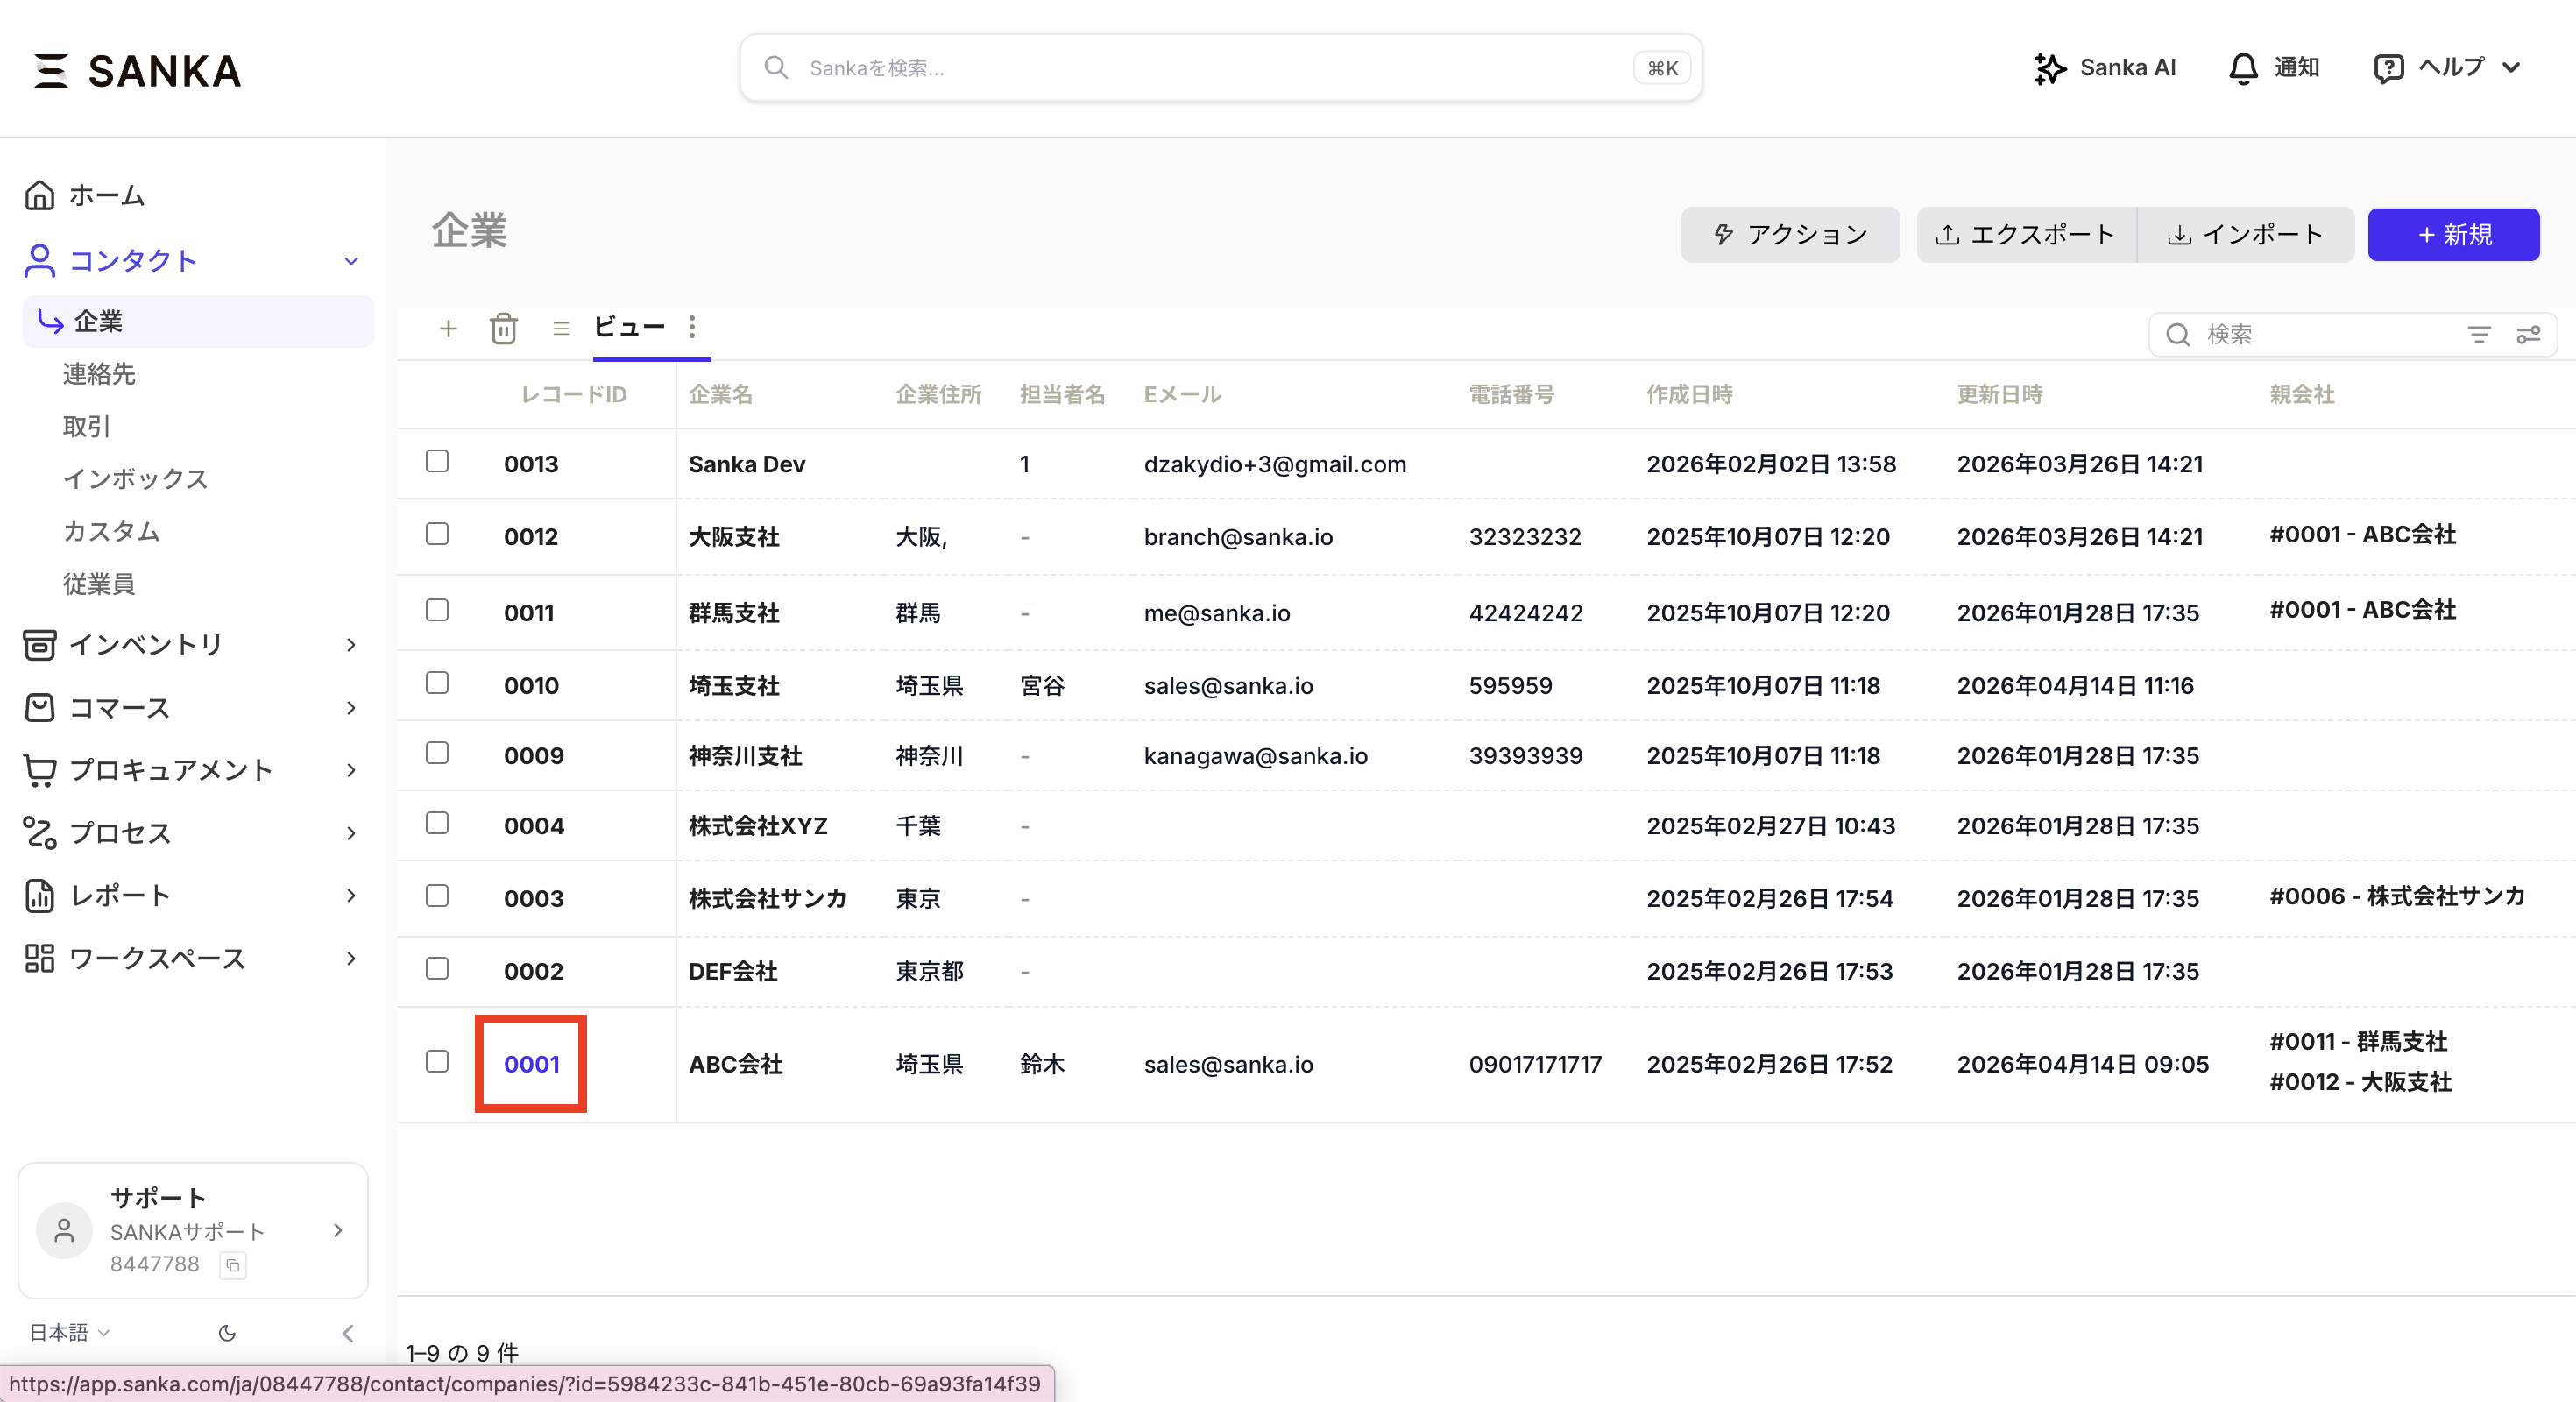Open the notifications bell
The width and height of the screenshot is (2576, 1402).
pyautogui.click(x=2243, y=68)
